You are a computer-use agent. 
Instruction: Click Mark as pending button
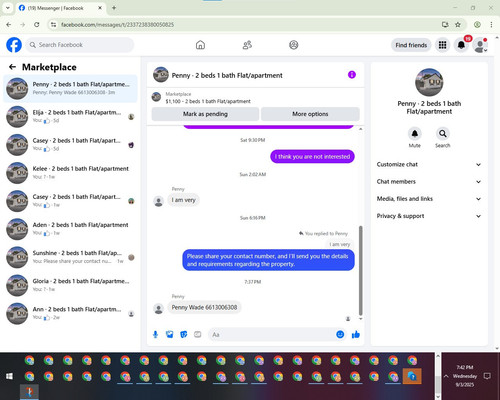pos(205,114)
